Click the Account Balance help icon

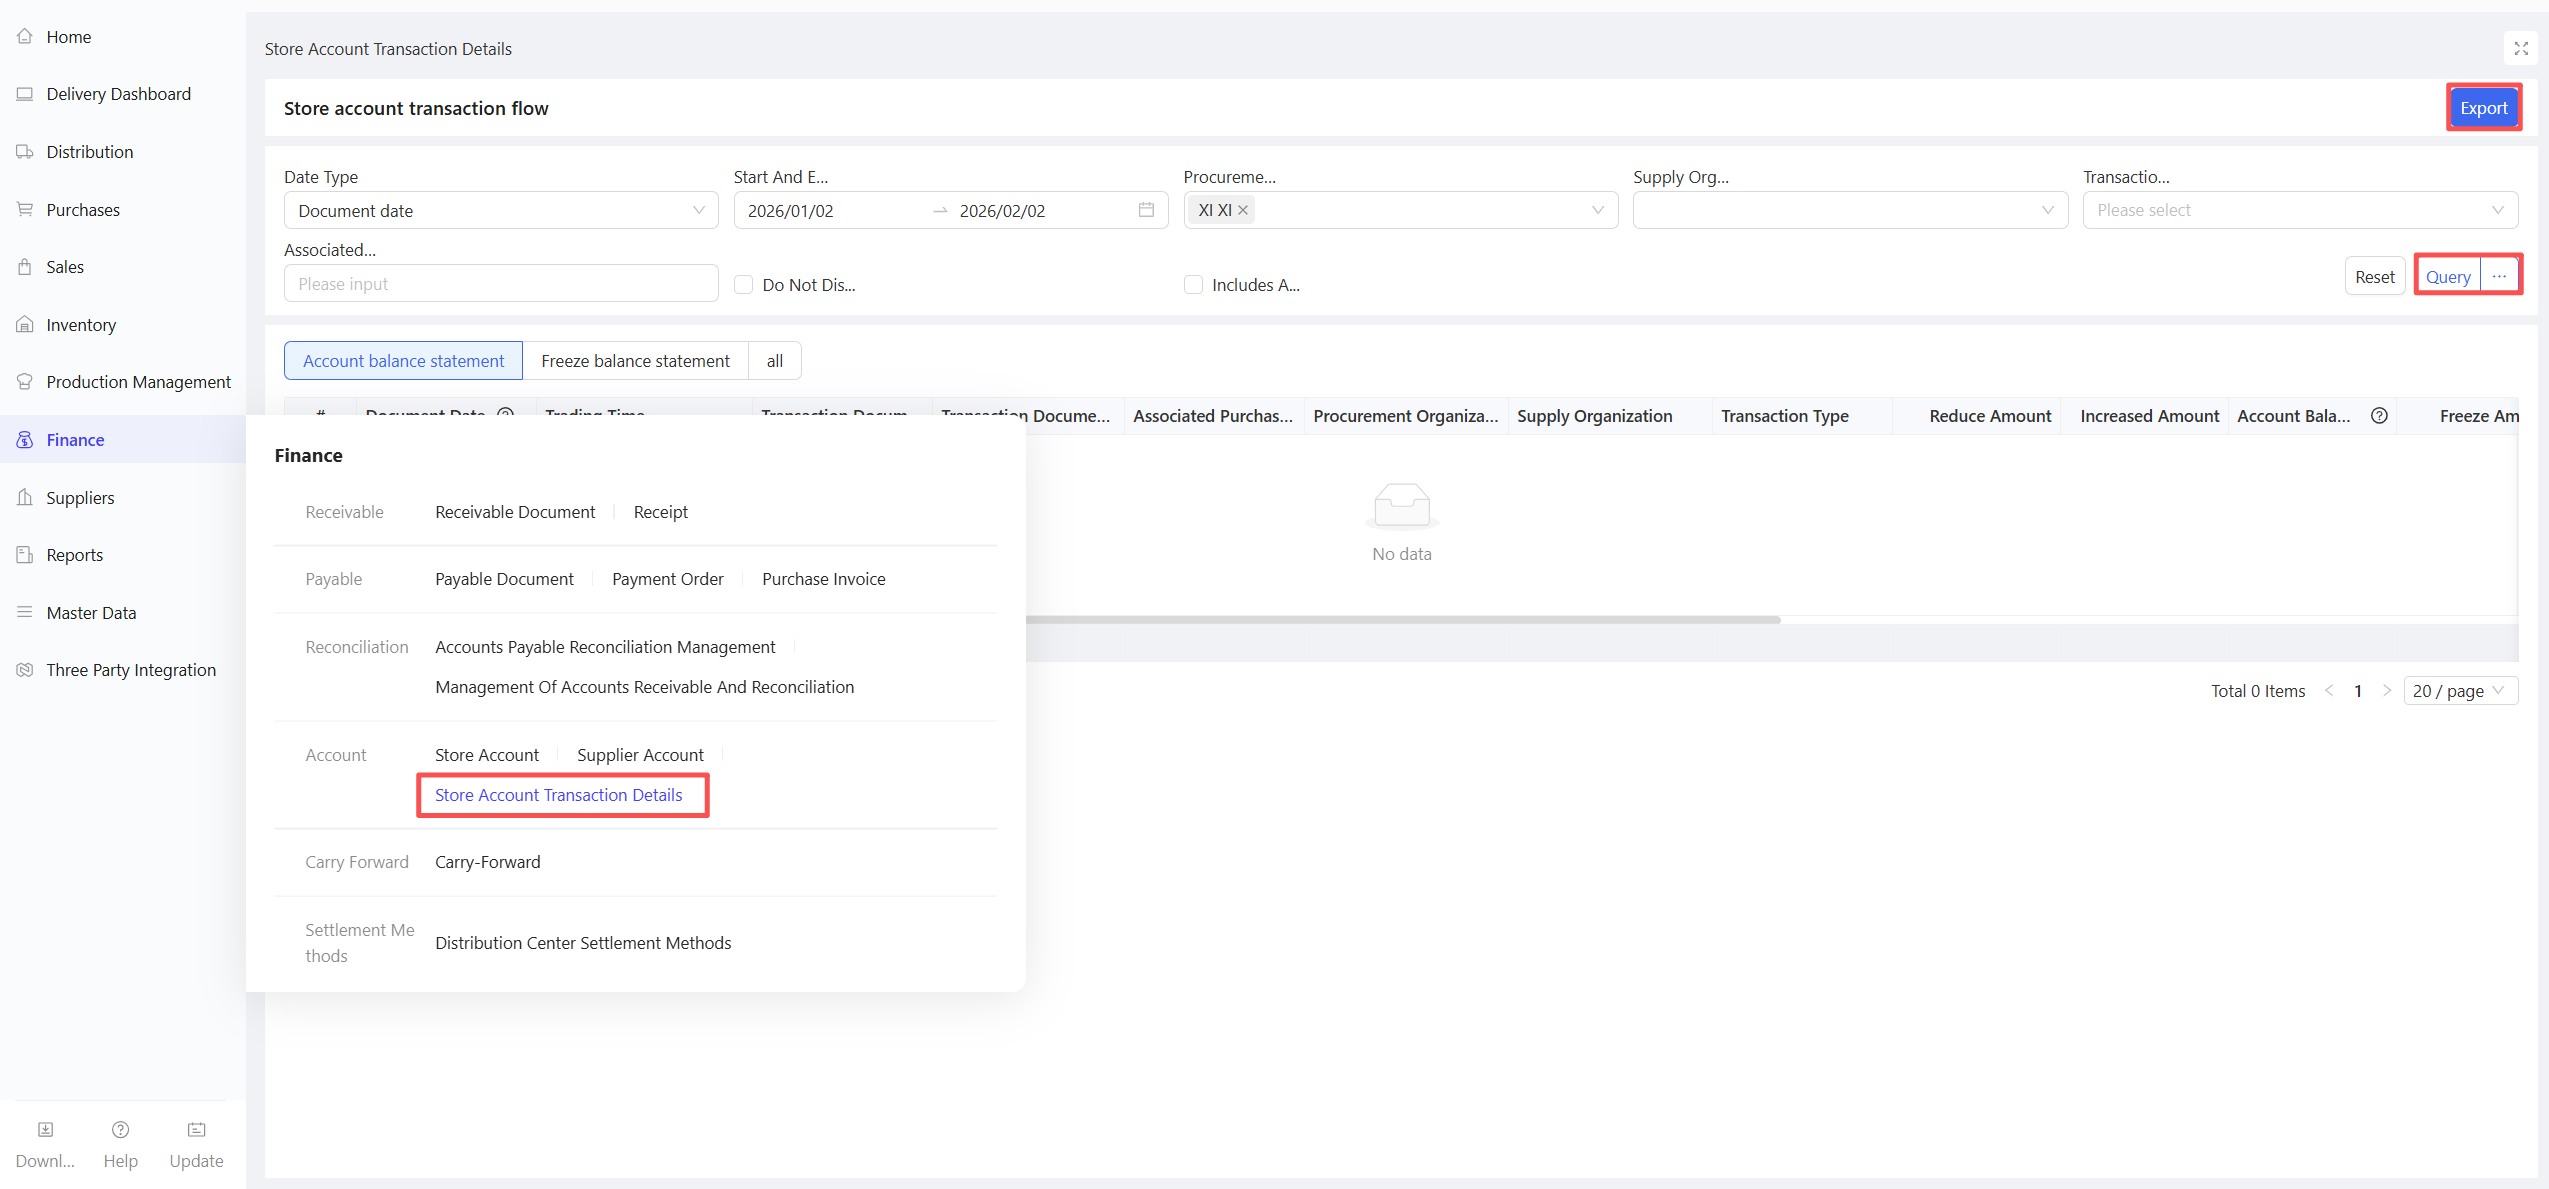[x=2379, y=416]
